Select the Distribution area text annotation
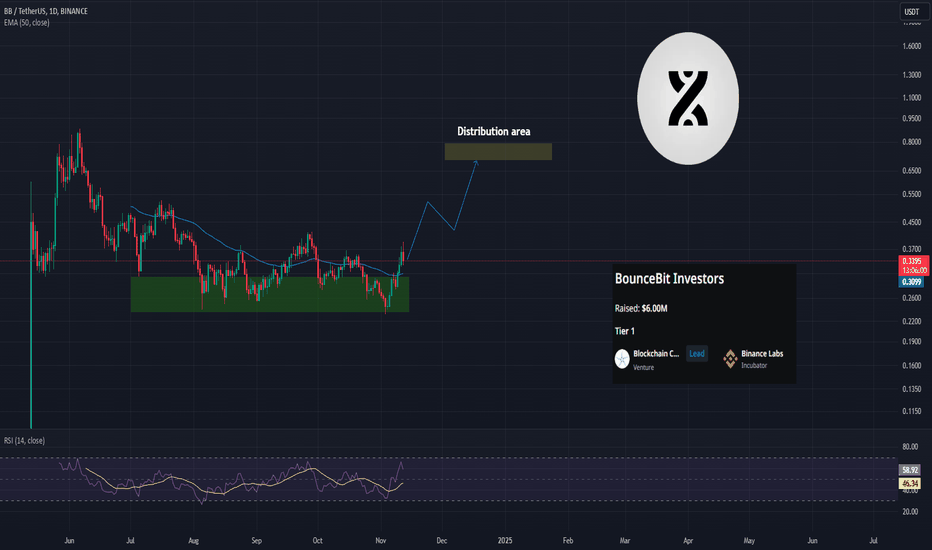932x550 pixels. (493, 131)
